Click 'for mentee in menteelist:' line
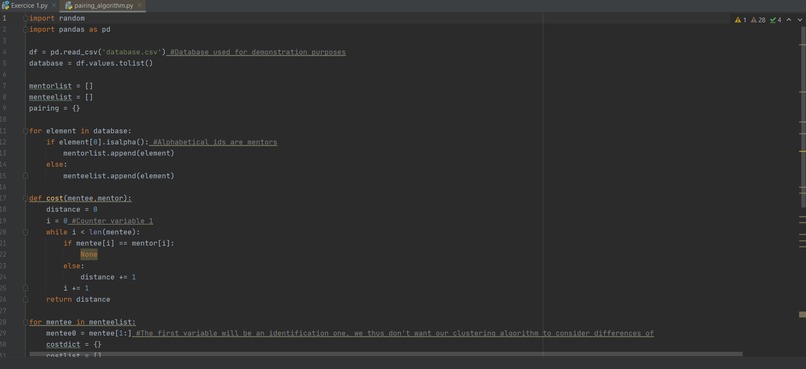806x369 pixels. click(x=82, y=322)
